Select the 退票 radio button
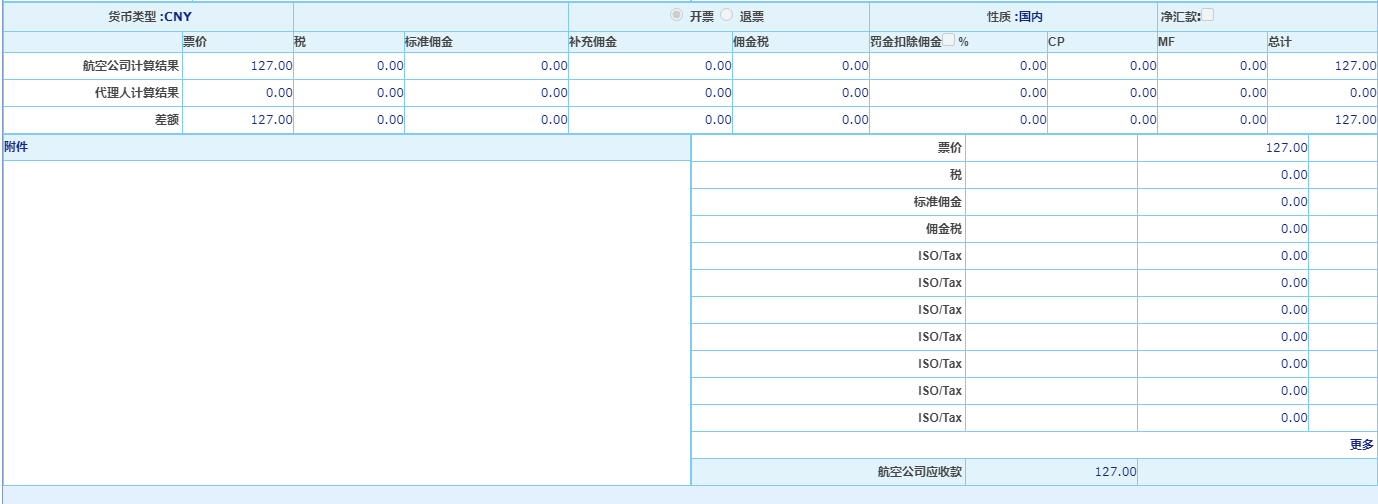The image size is (1378, 504). (727, 16)
